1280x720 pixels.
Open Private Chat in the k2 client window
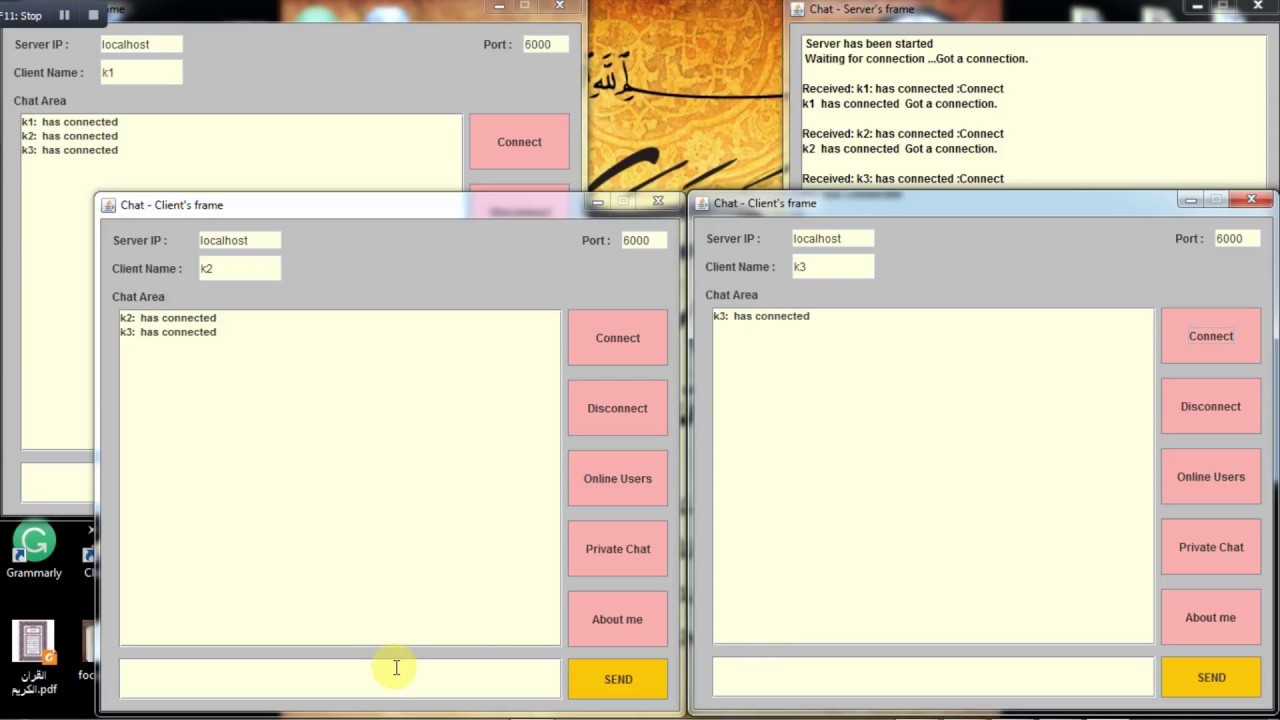pos(617,549)
